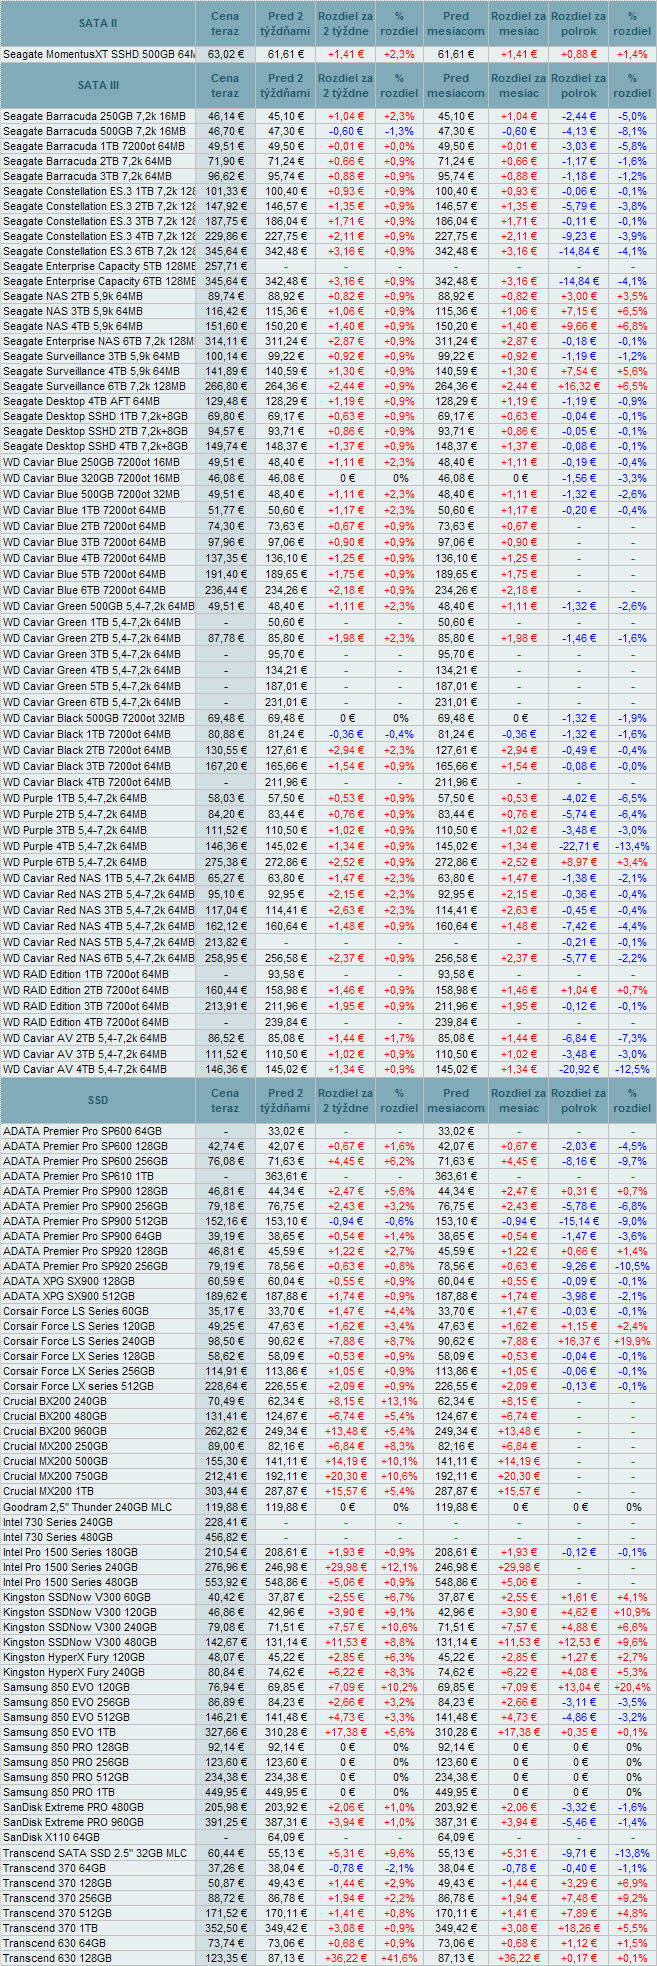Screen dimensions: 657x1966
Task: Select WD Caviar Blue 320GB 7200ot 16MB
Action: coord(92,478)
